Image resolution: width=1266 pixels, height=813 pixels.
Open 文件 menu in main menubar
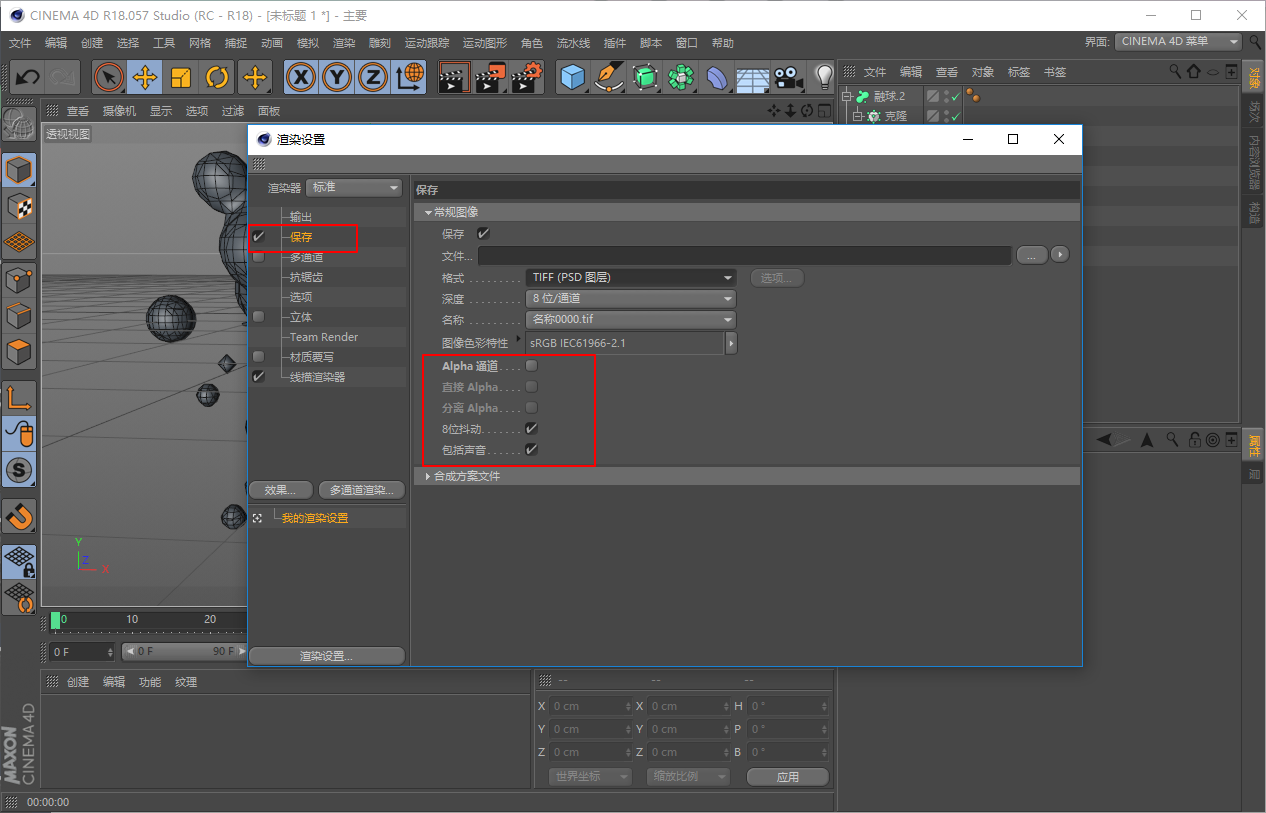pyautogui.click(x=20, y=43)
